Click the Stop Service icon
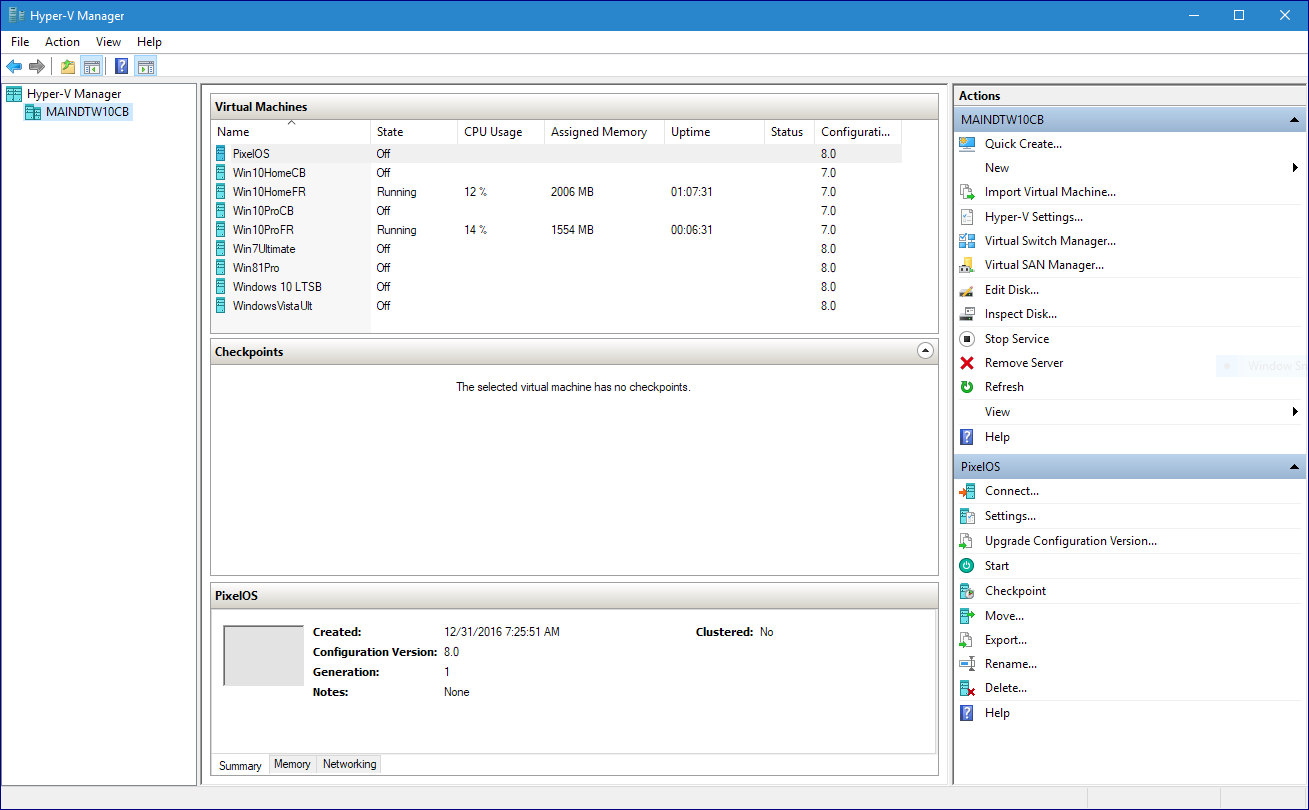 967,339
